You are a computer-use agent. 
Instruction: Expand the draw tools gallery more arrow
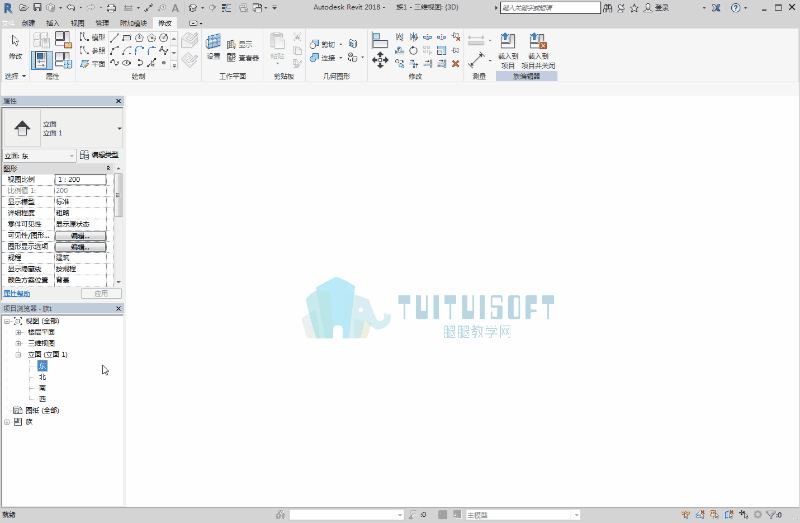[x=174, y=65]
